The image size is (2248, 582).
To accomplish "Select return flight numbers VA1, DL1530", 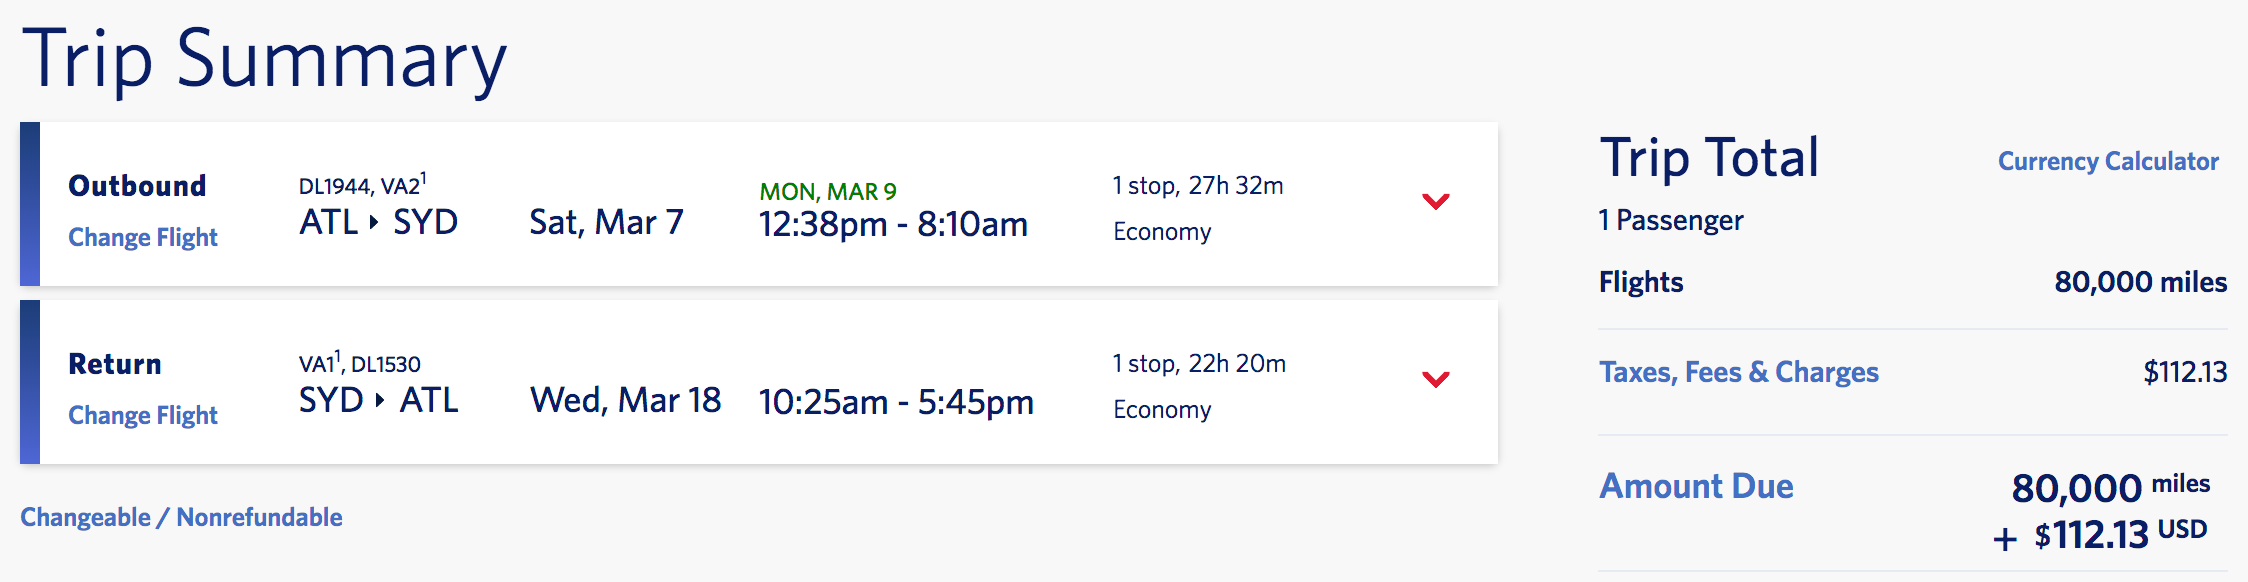I will [359, 364].
